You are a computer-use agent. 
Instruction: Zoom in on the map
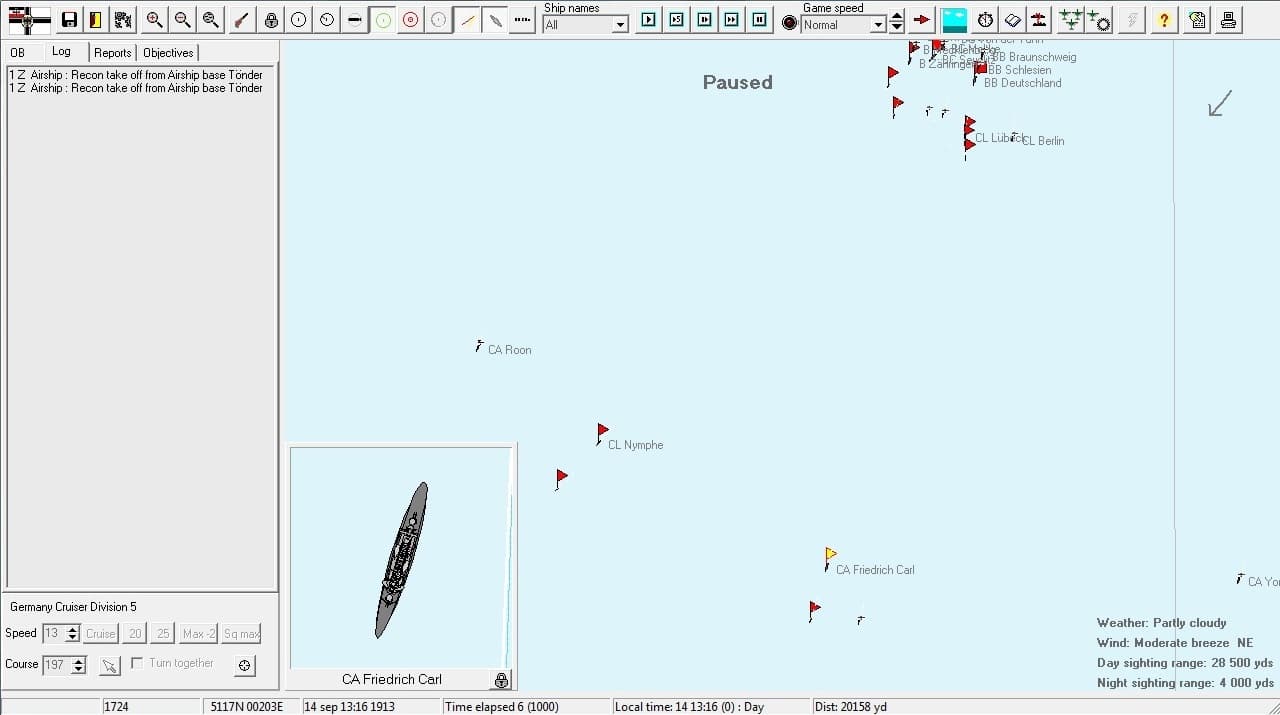155,20
